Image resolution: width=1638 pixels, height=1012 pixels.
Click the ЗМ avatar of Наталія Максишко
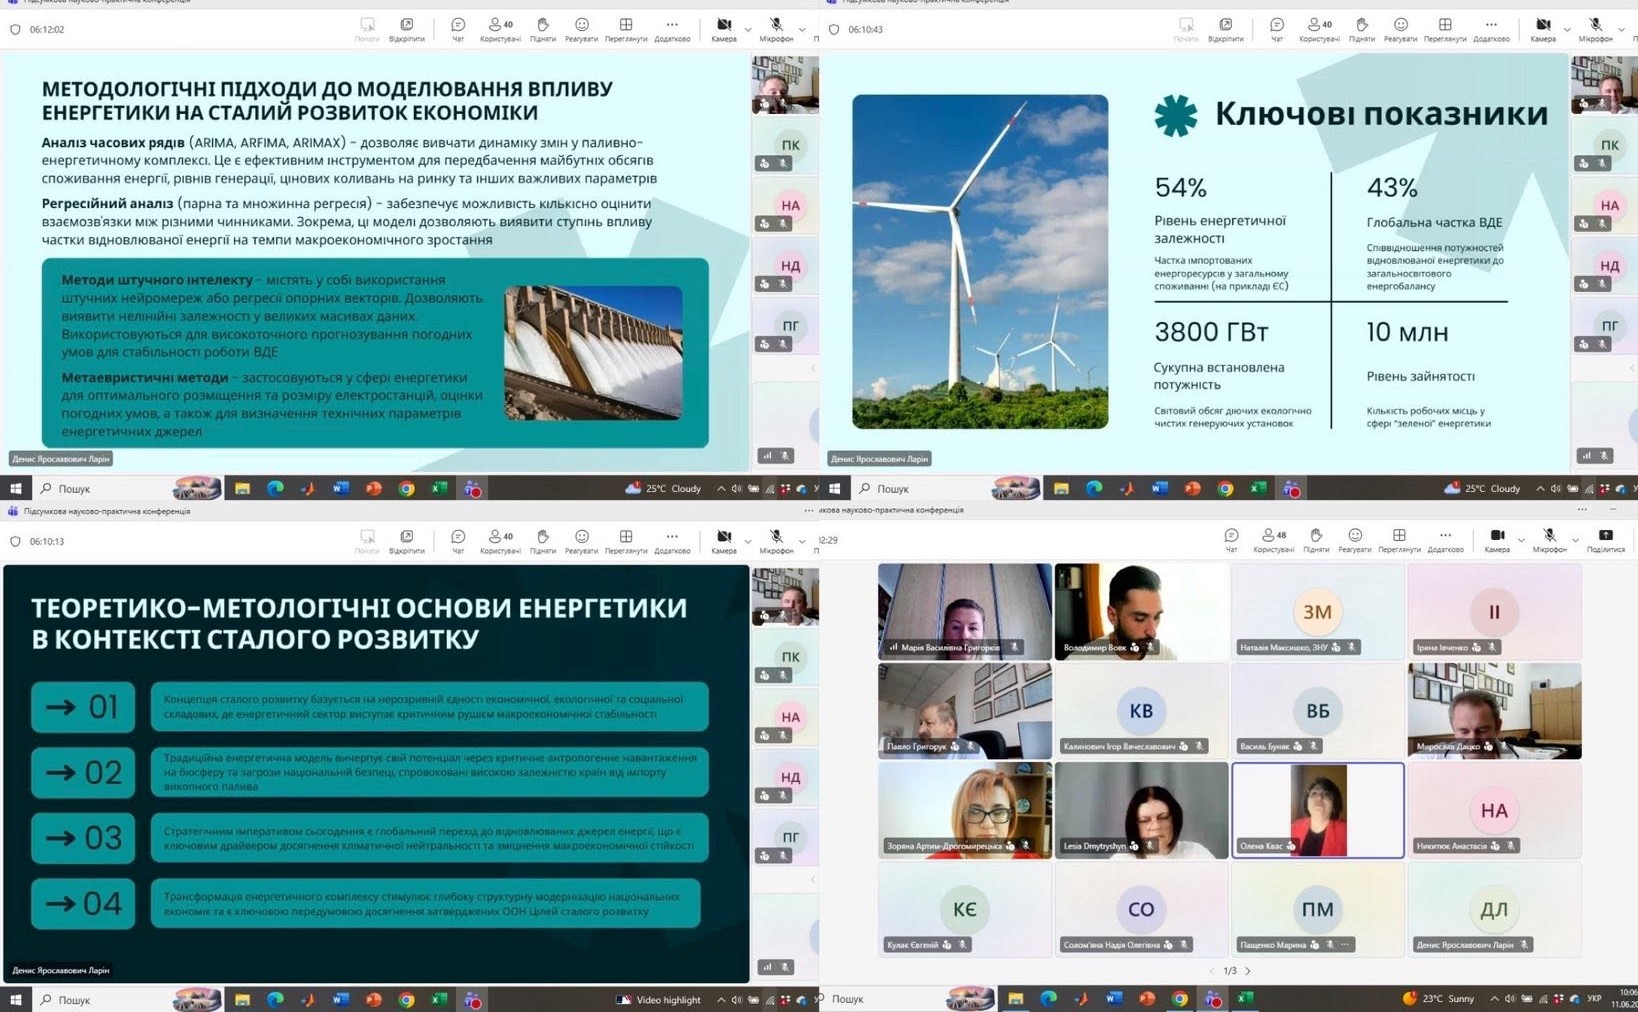click(x=1317, y=611)
